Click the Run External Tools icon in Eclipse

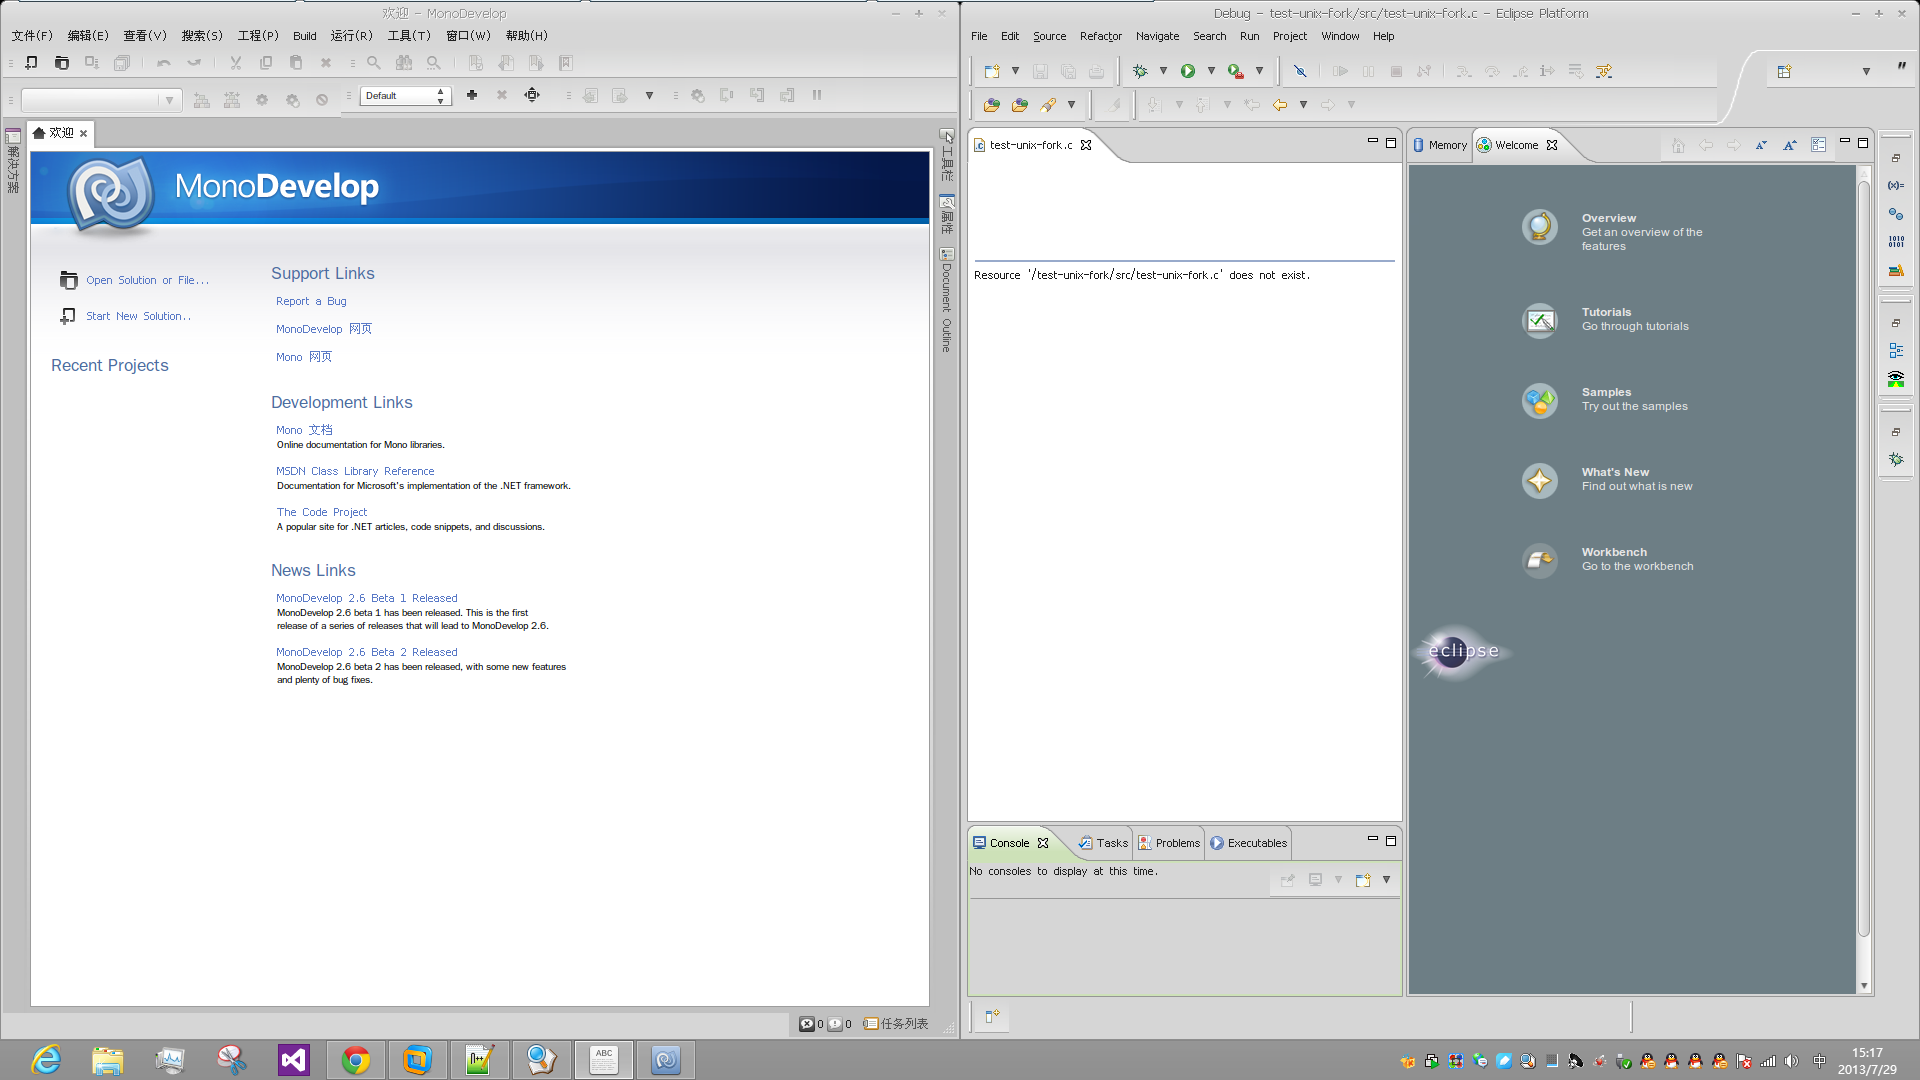click(1236, 71)
